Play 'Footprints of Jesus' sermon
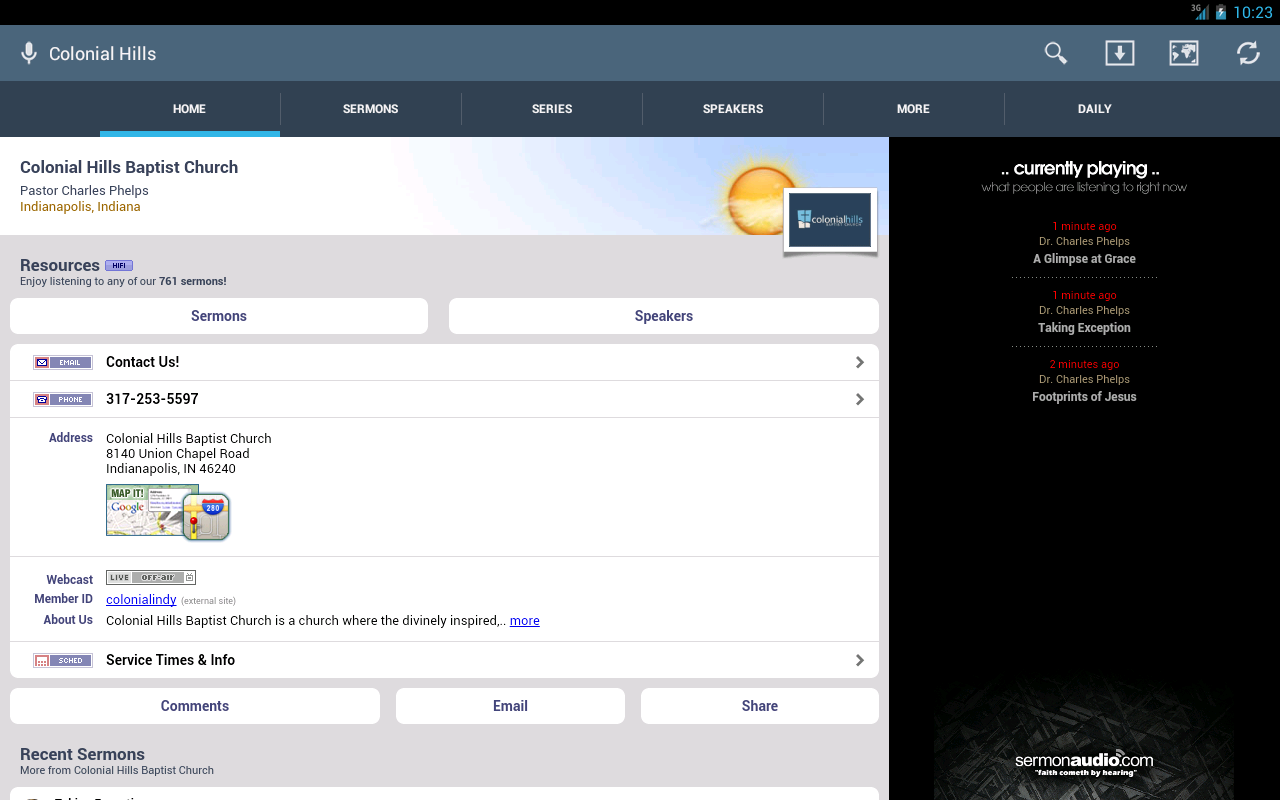Viewport: 1280px width, 800px height. (1084, 397)
